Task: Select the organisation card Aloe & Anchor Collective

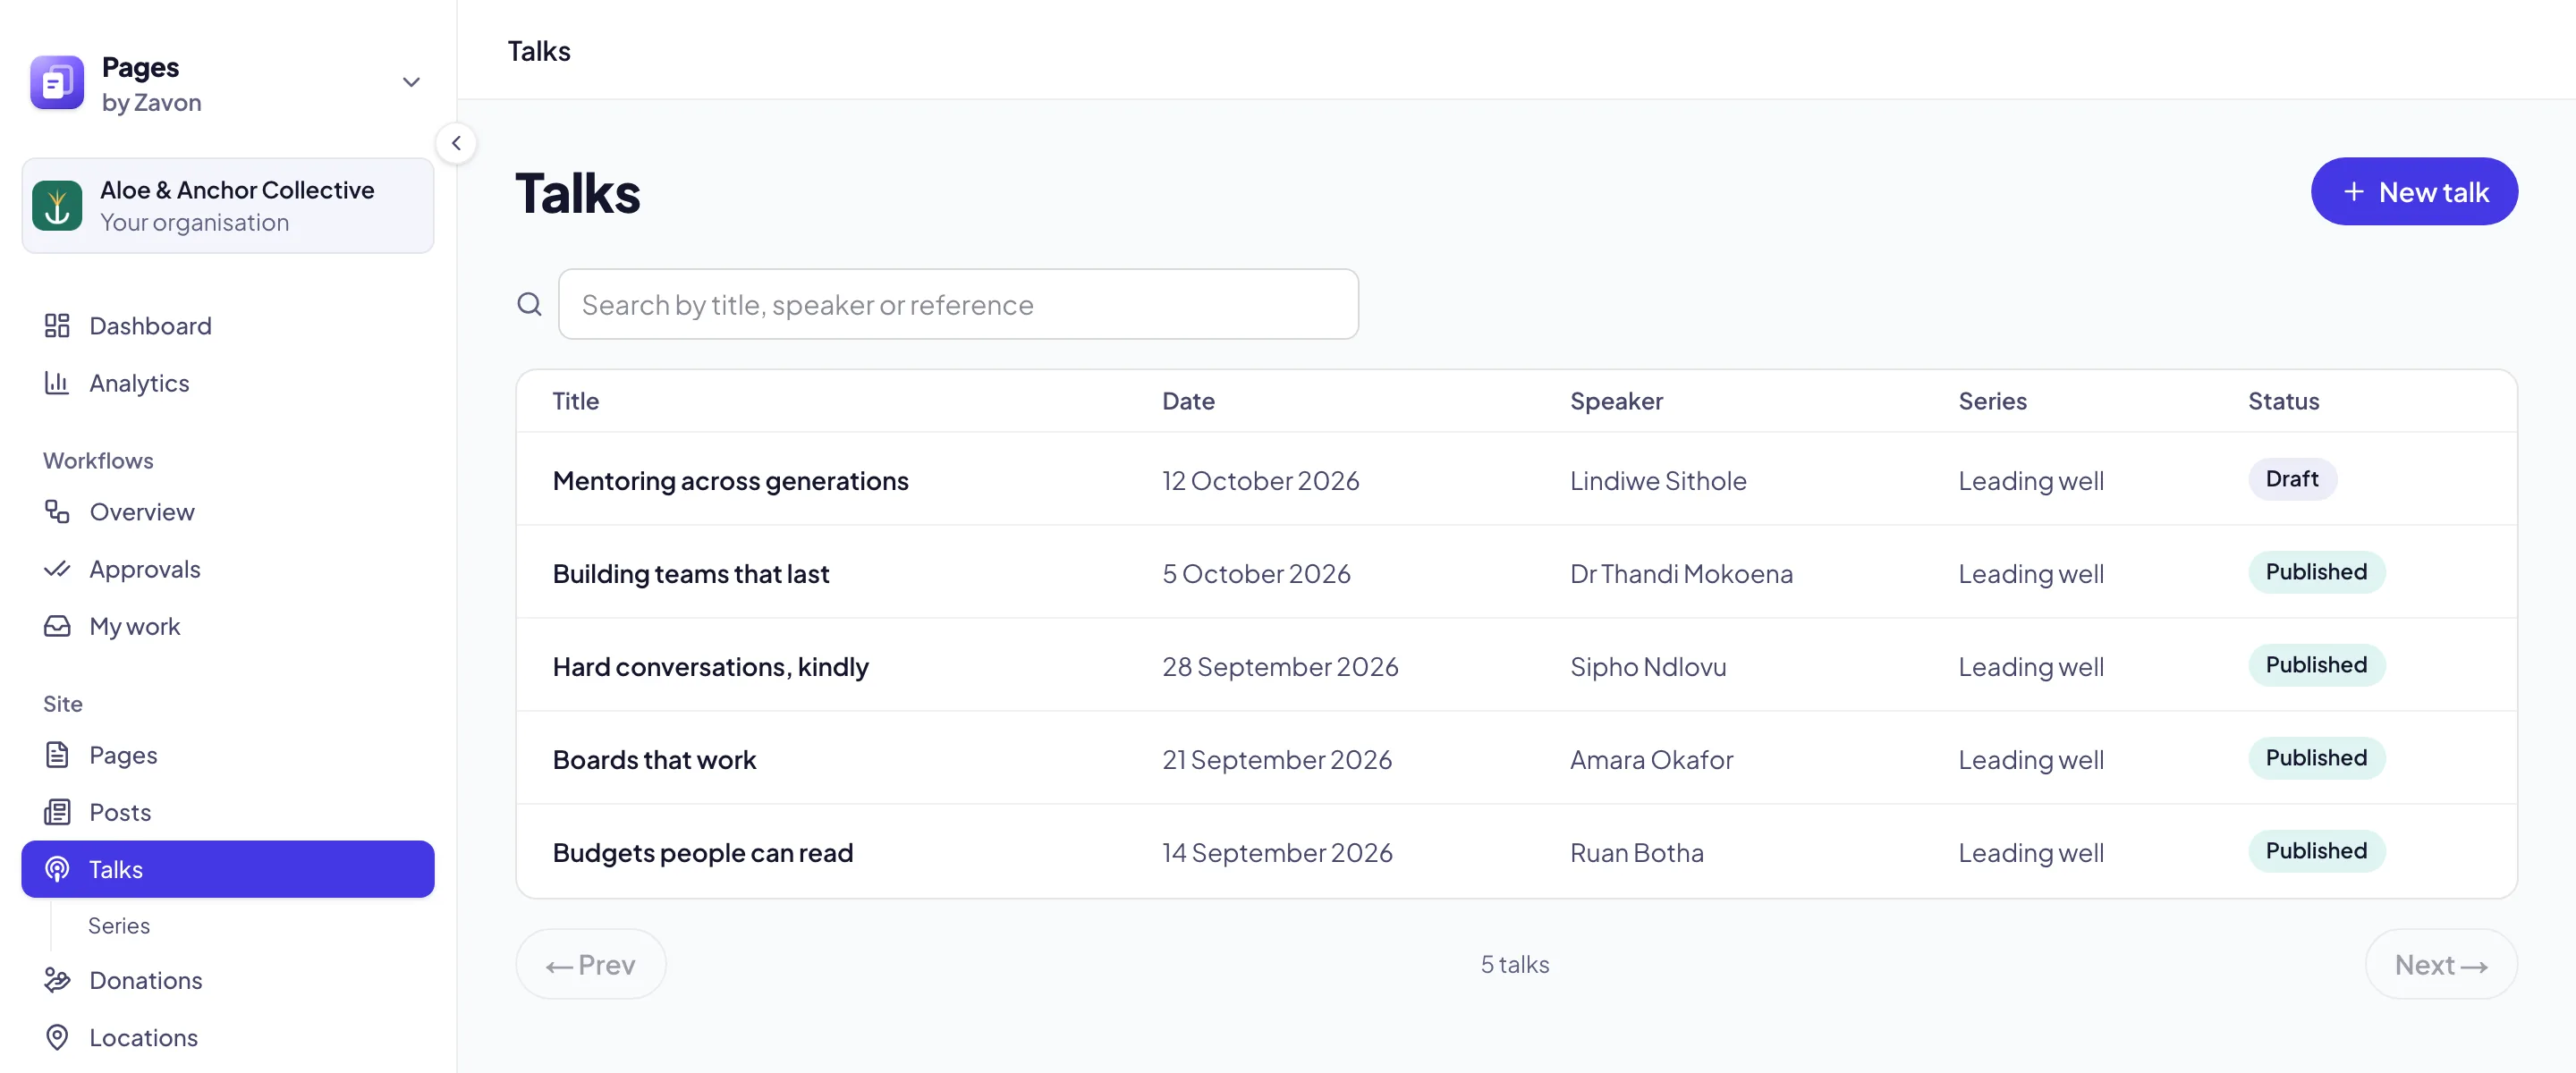Action: click(228, 205)
